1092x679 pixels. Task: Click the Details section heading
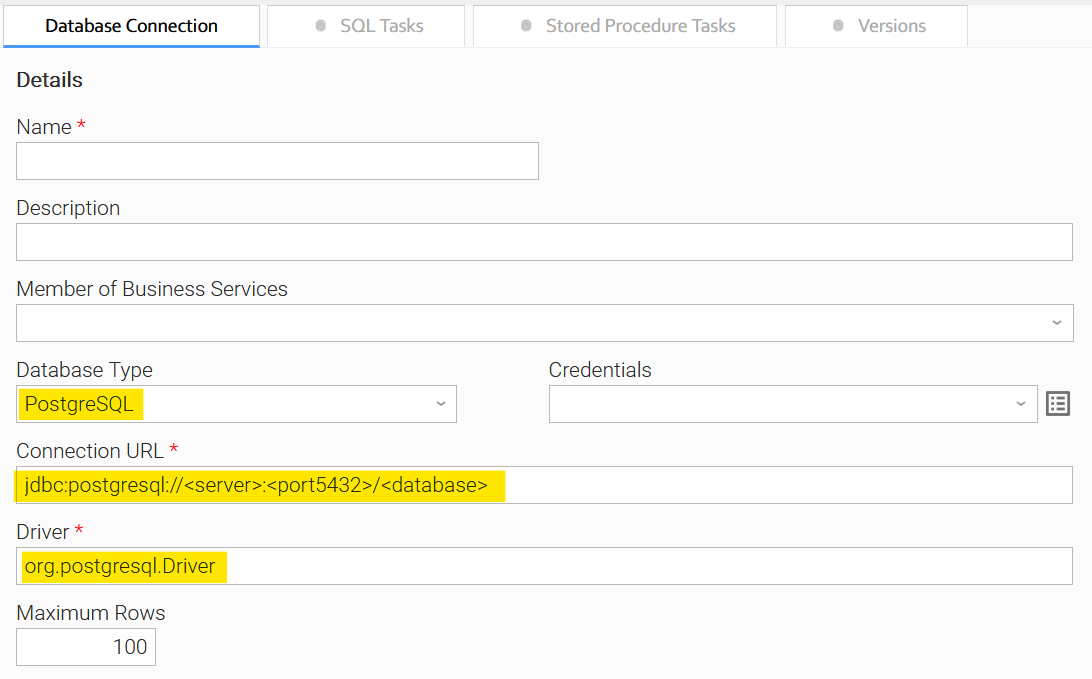coord(49,80)
